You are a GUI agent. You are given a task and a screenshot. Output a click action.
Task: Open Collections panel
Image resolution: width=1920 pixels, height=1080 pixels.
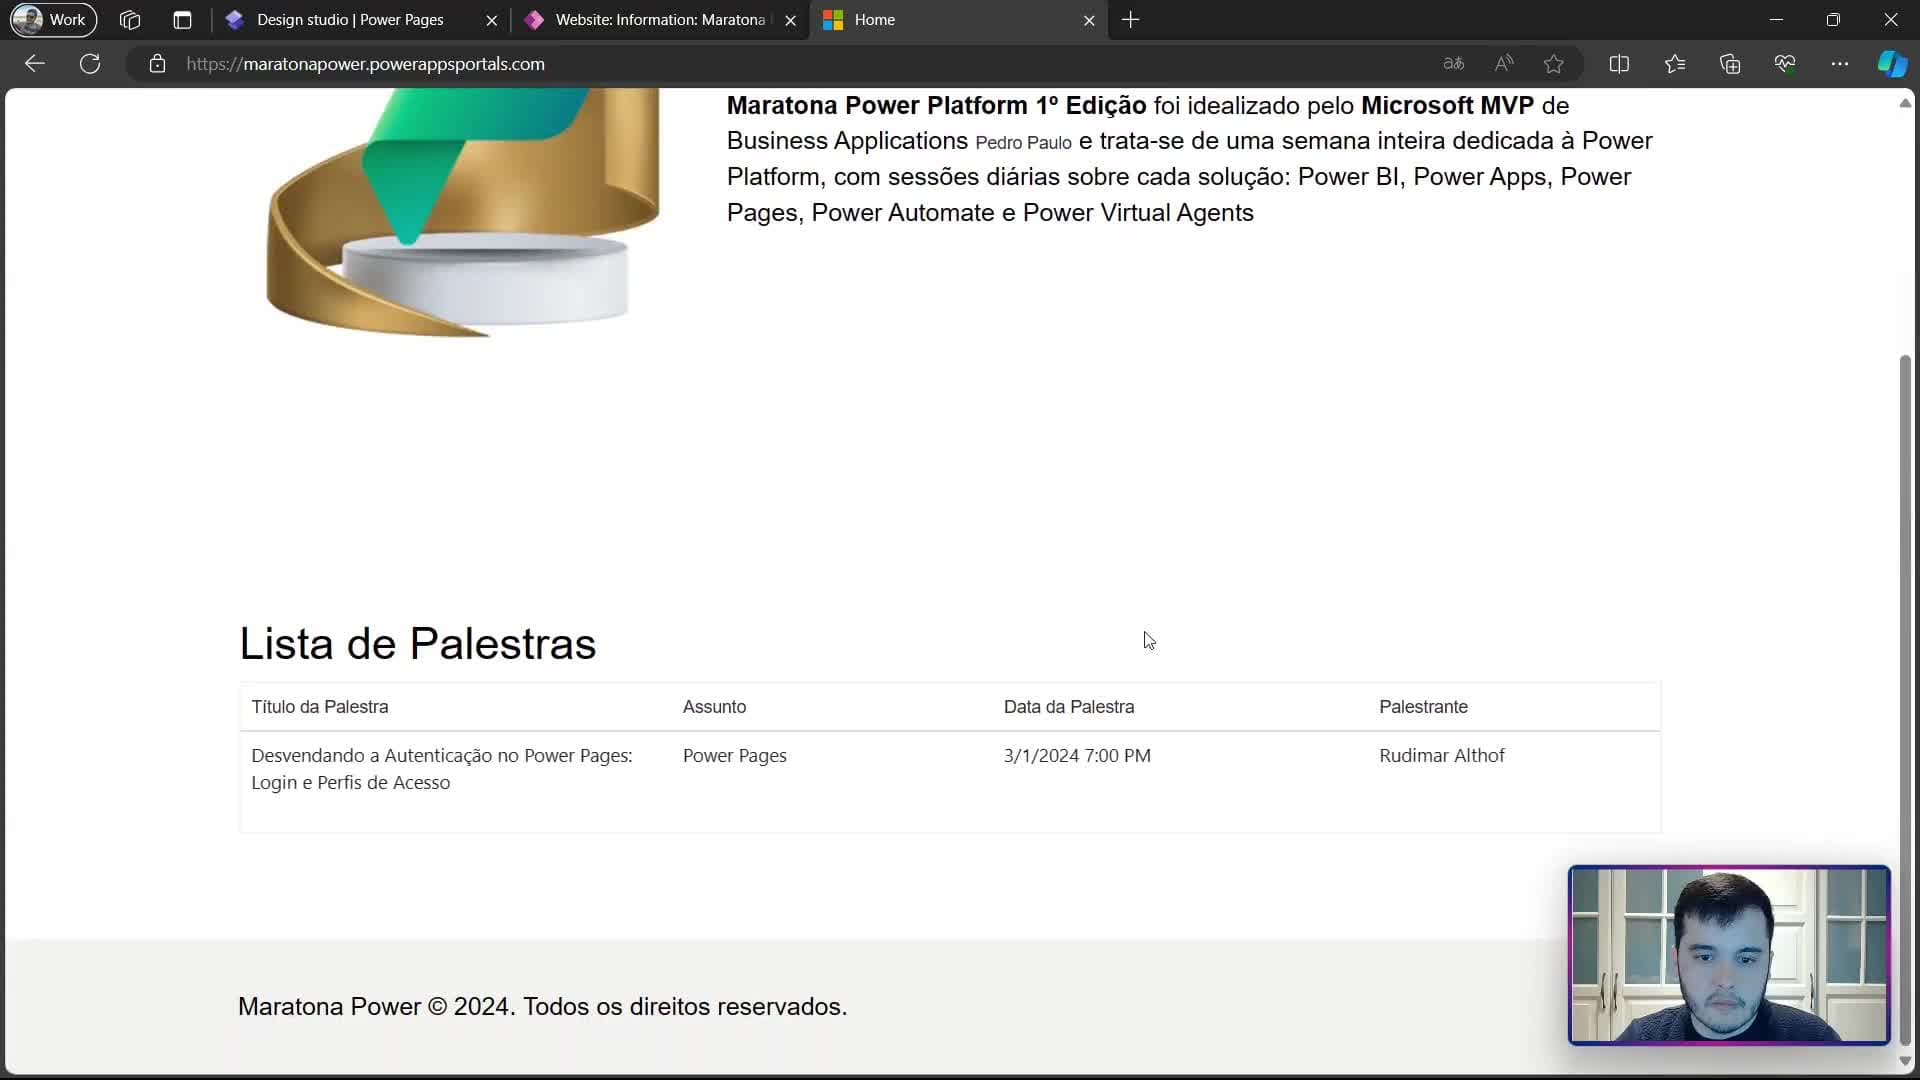click(x=1730, y=63)
